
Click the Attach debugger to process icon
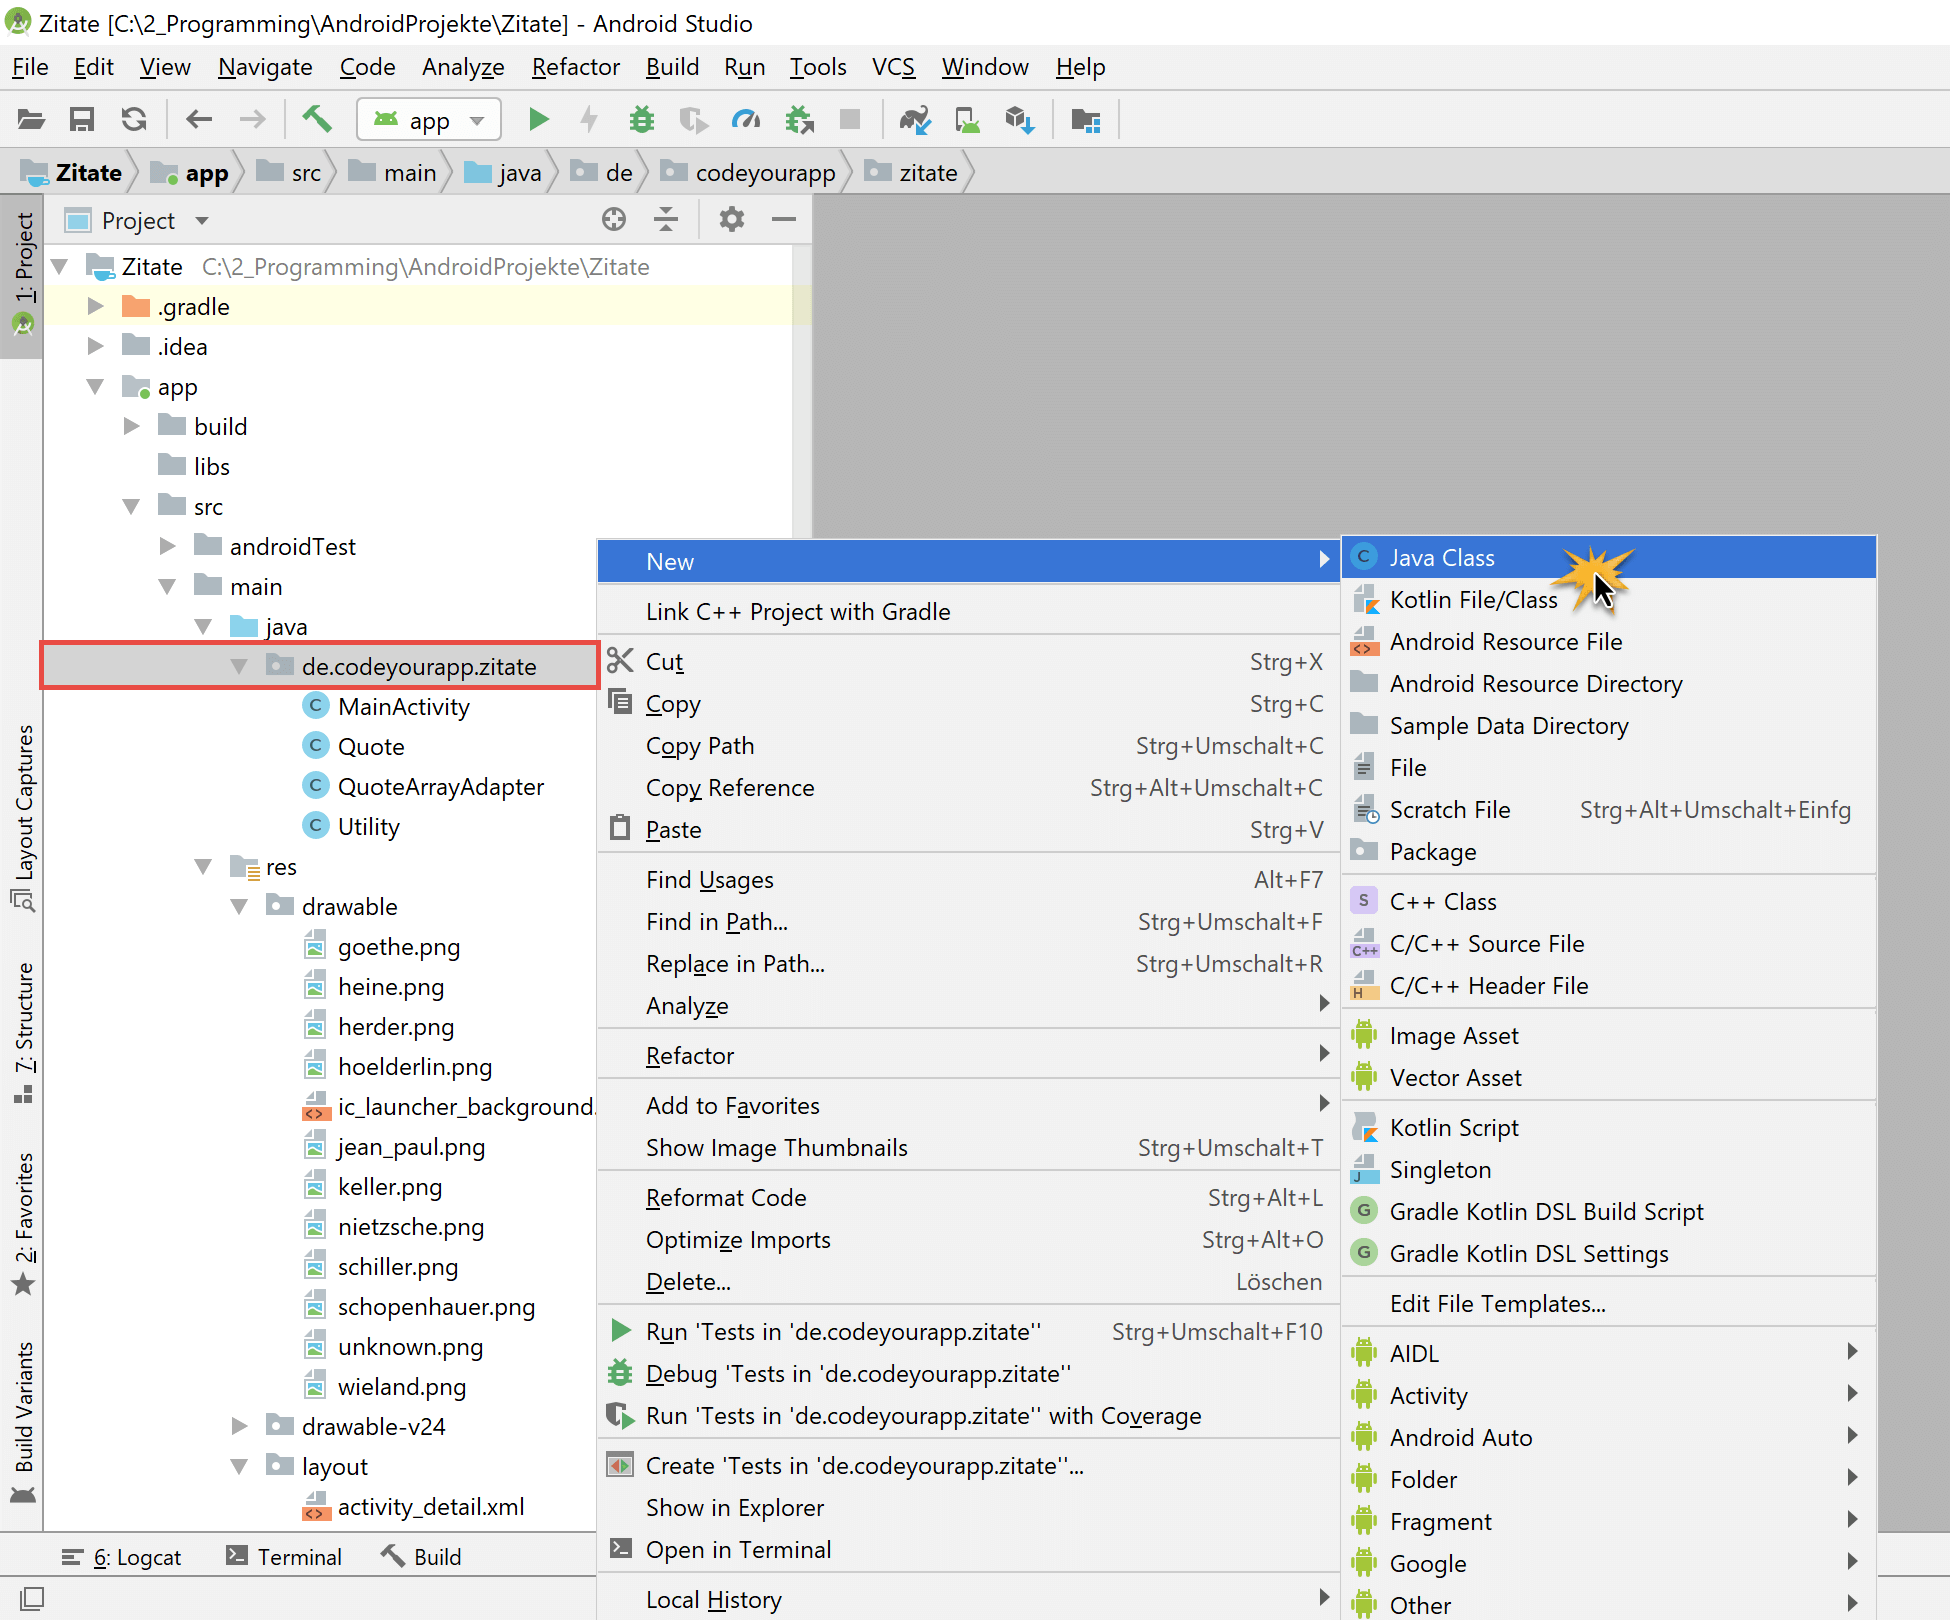pos(799,120)
